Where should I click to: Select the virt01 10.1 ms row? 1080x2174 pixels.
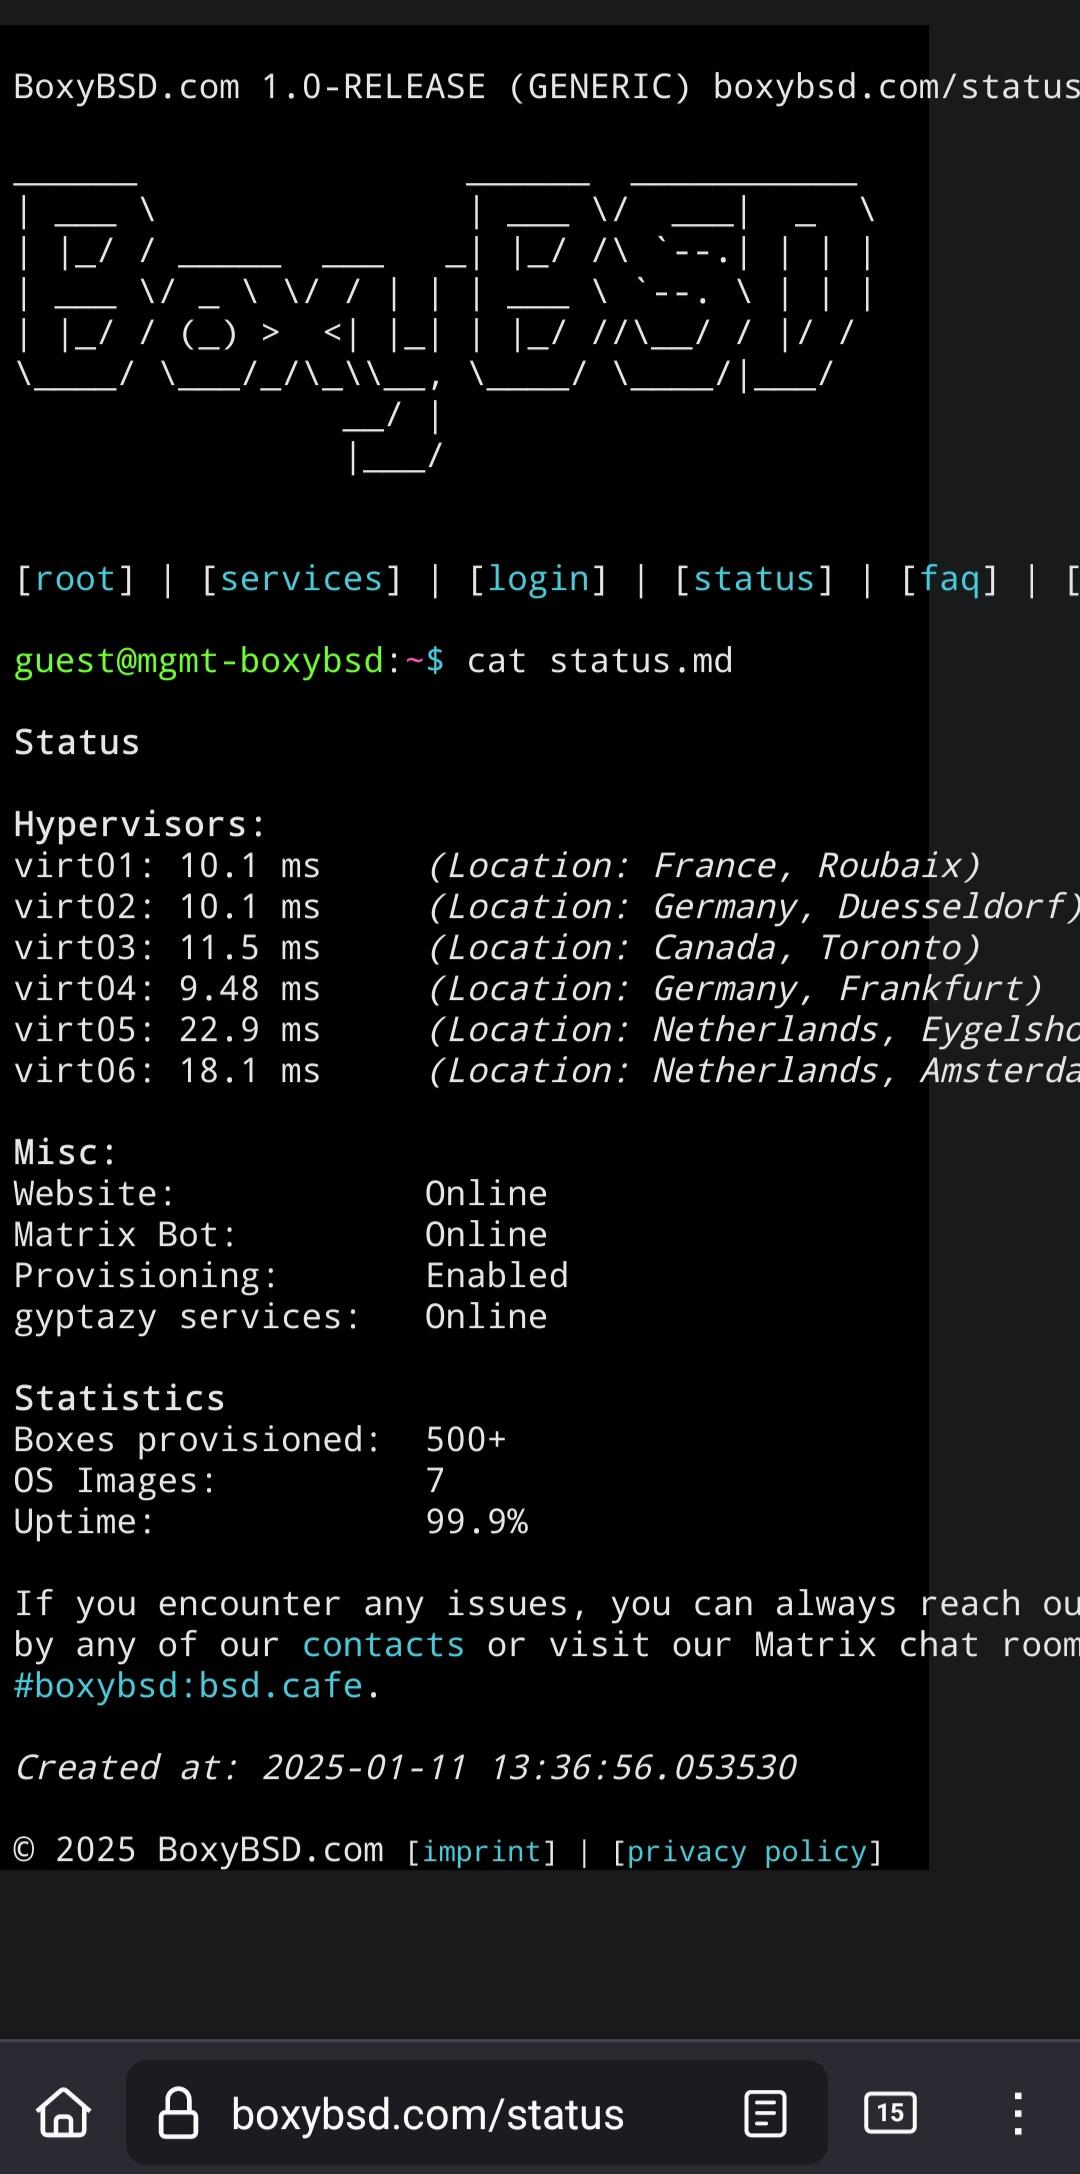click(498, 866)
